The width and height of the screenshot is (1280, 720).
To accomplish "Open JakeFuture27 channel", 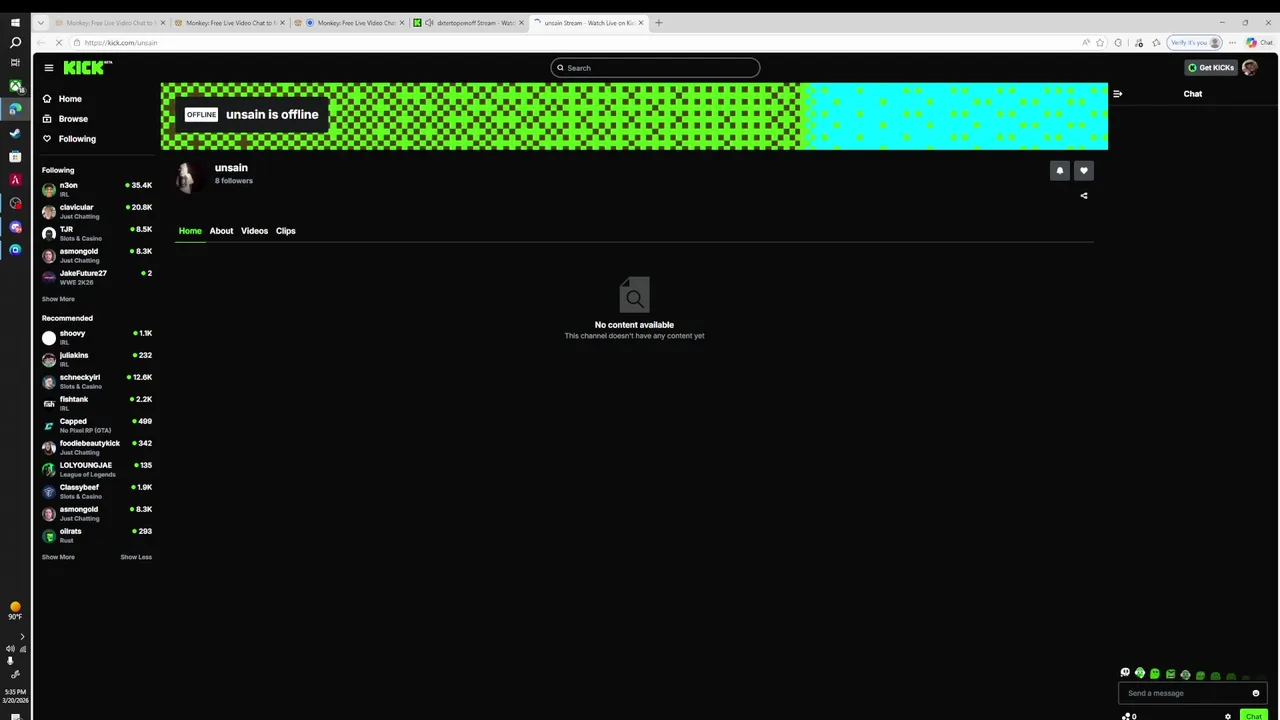I will [x=97, y=278].
